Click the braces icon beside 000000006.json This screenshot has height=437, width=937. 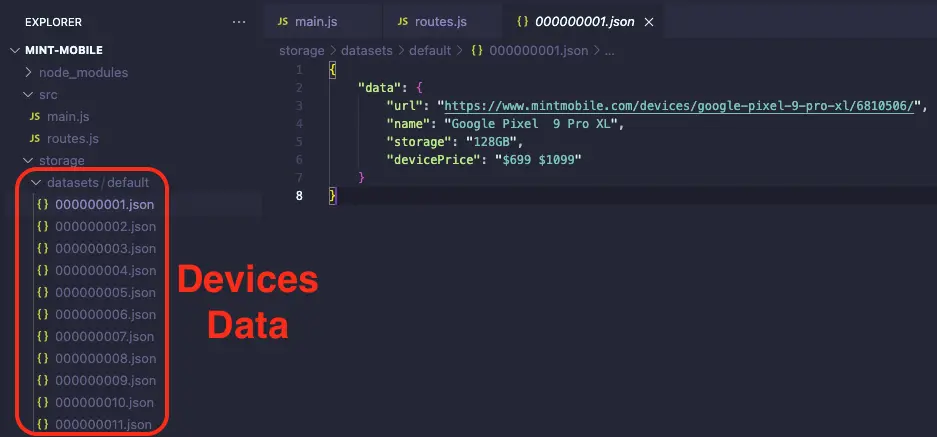coord(42,314)
